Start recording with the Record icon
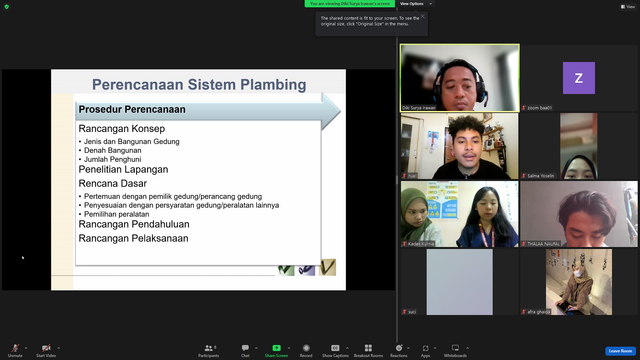 tap(306, 348)
